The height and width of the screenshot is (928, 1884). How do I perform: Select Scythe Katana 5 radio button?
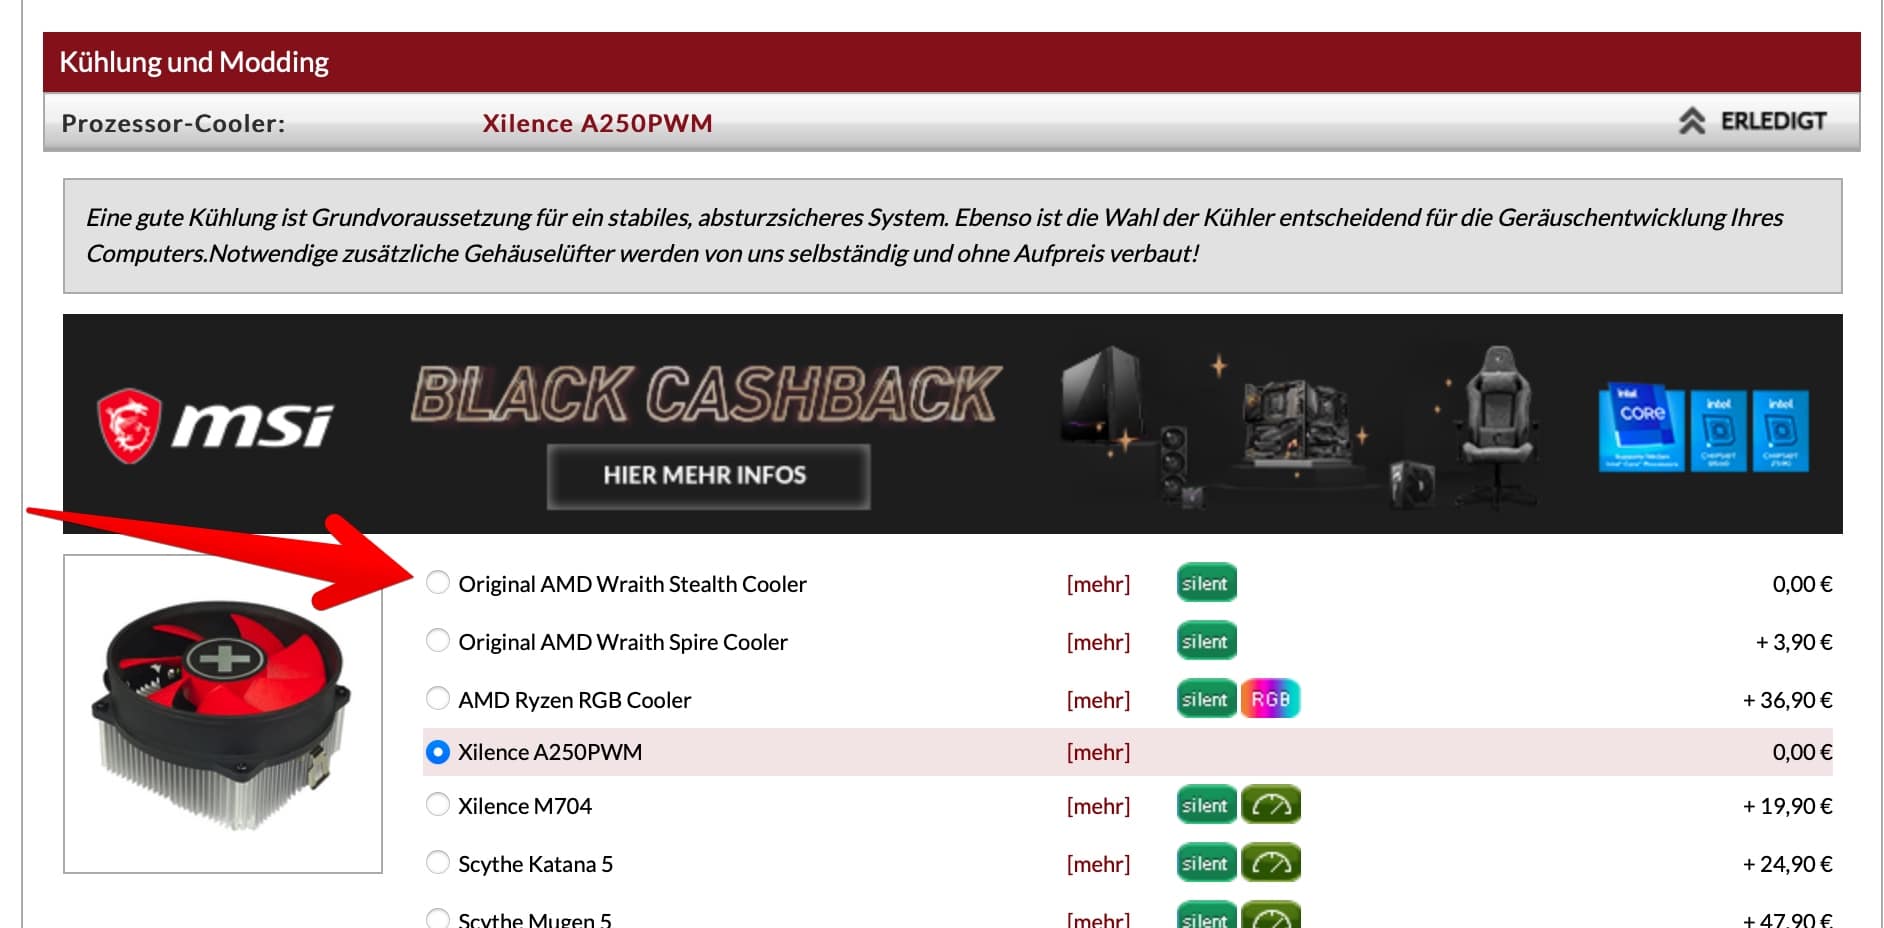[x=438, y=863]
